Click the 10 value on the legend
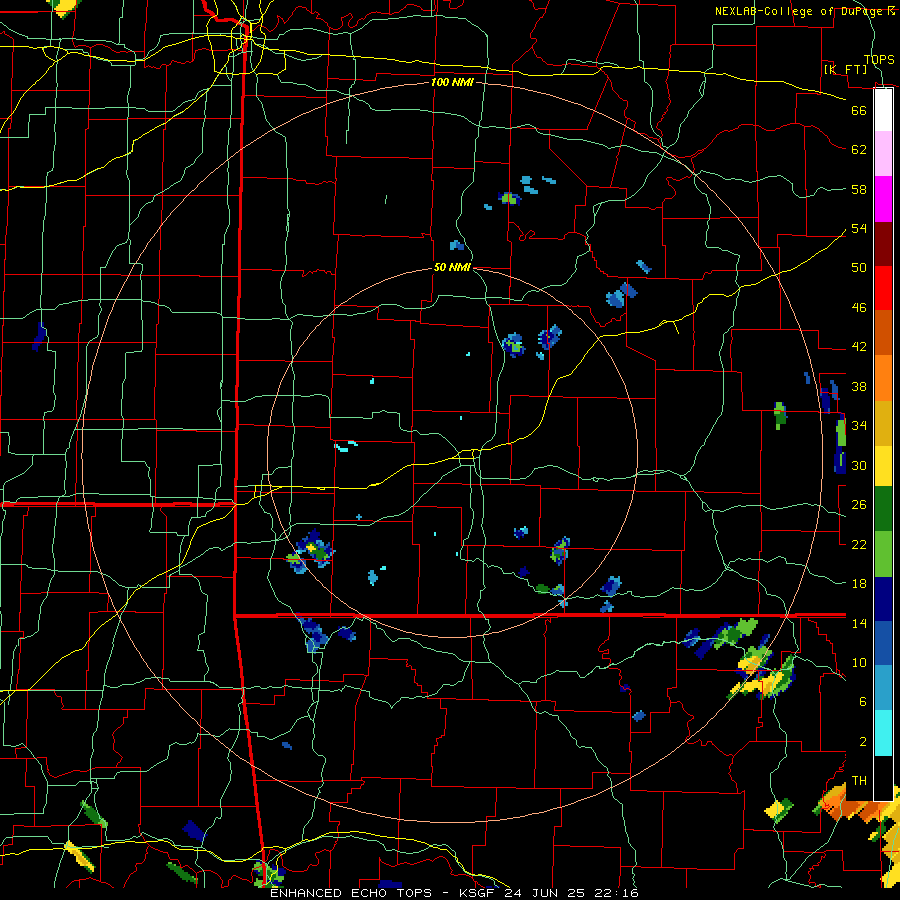 (859, 662)
